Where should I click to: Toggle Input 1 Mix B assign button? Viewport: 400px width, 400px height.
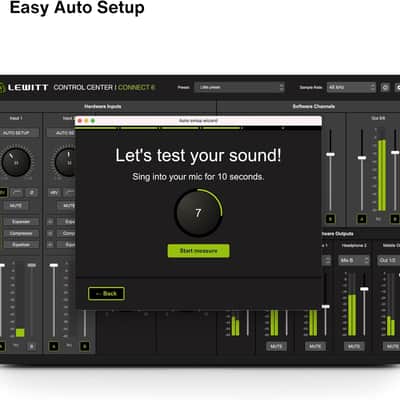point(32,347)
